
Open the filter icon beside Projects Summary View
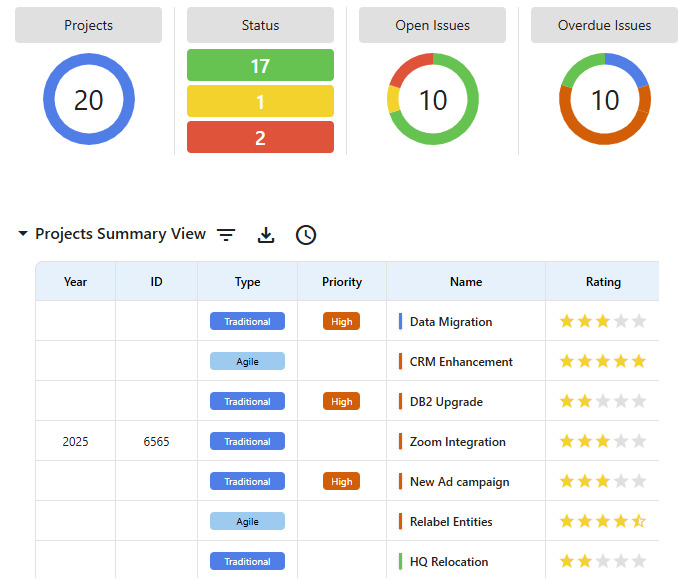226,235
